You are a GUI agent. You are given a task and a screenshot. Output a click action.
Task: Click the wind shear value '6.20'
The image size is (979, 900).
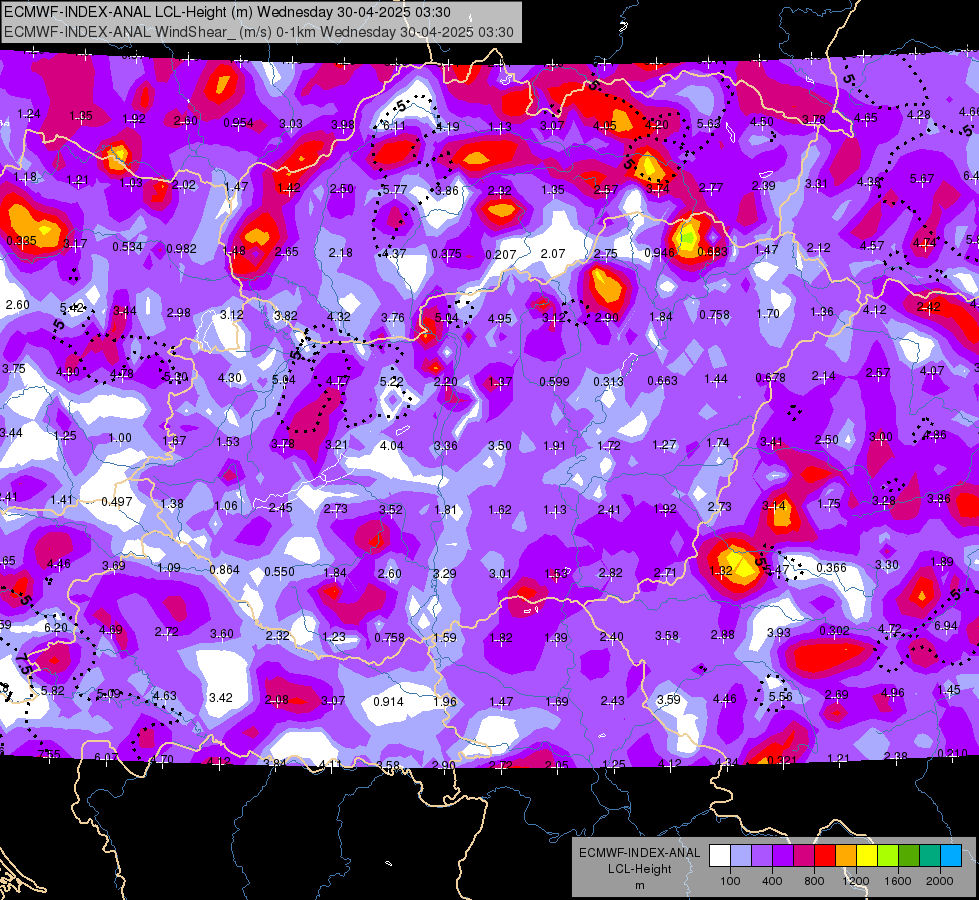tap(56, 627)
